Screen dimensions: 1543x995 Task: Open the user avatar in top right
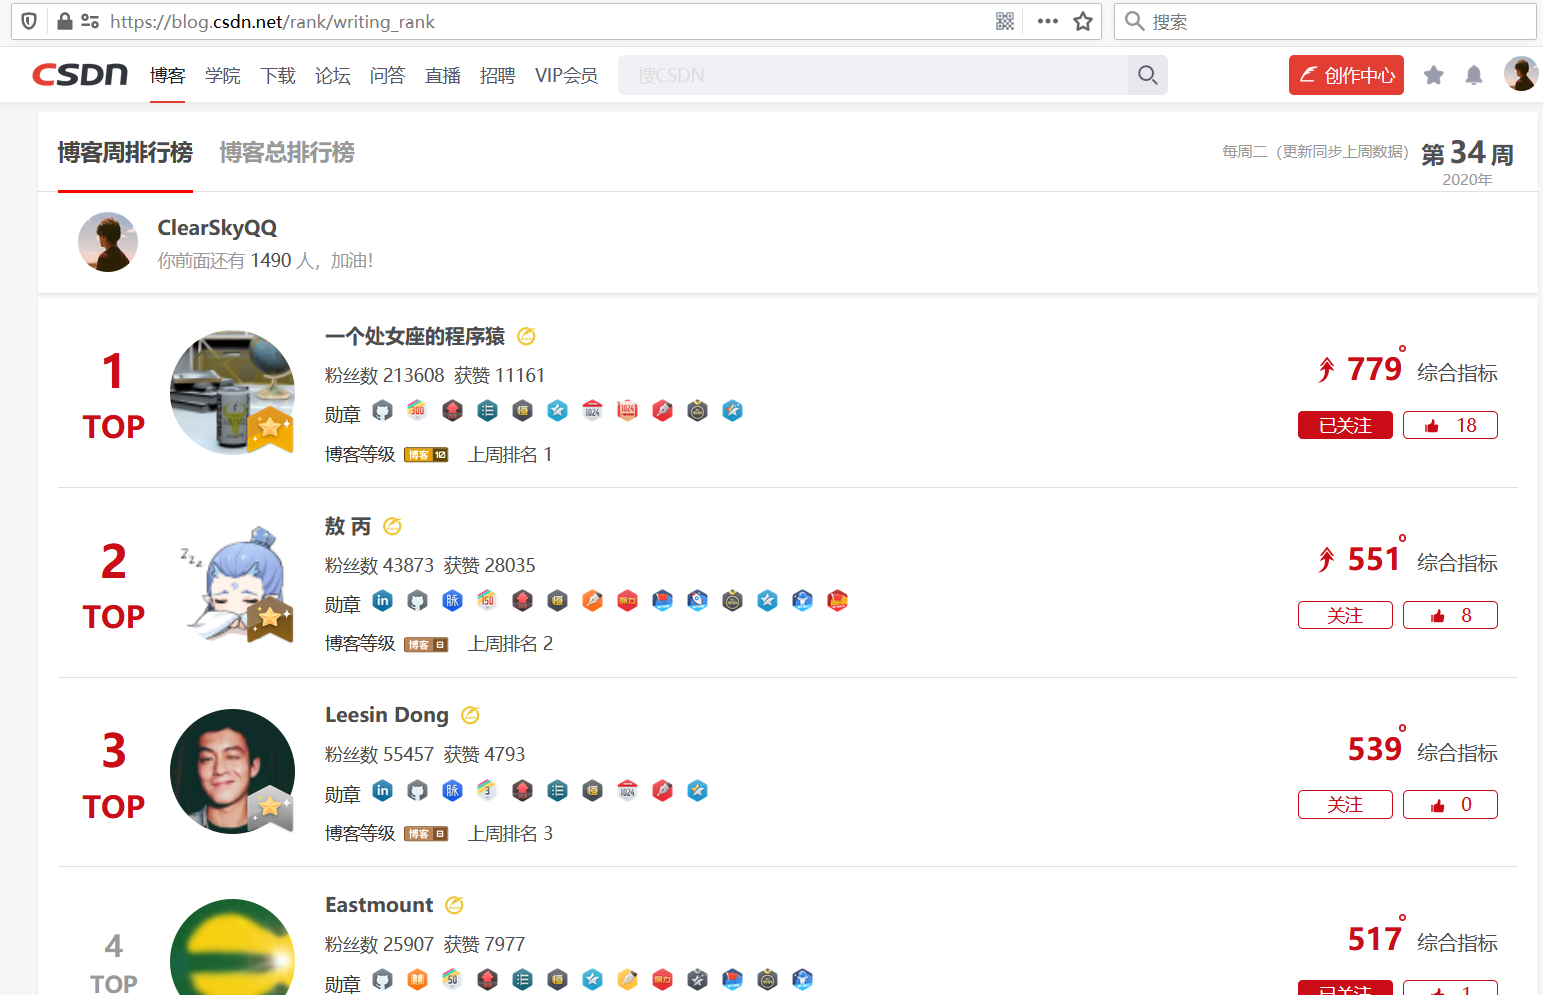click(x=1521, y=74)
